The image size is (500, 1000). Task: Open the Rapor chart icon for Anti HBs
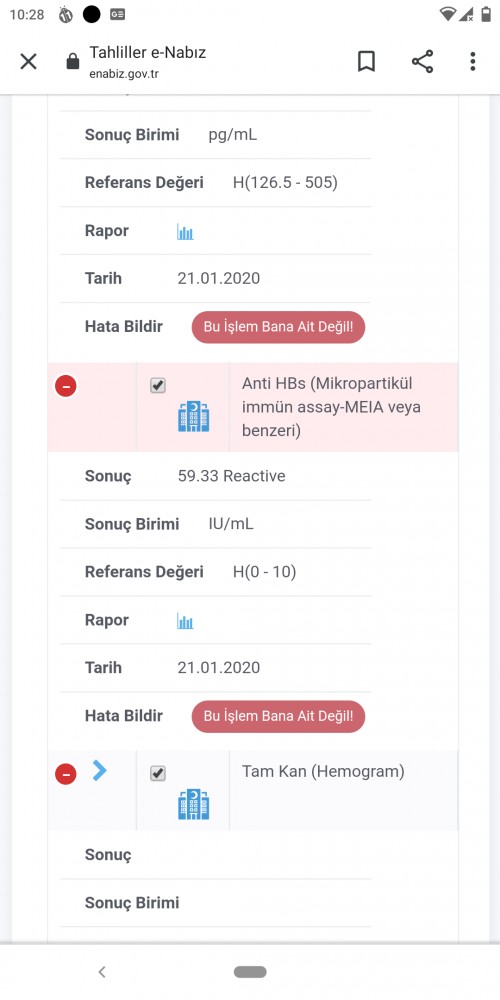(185, 621)
